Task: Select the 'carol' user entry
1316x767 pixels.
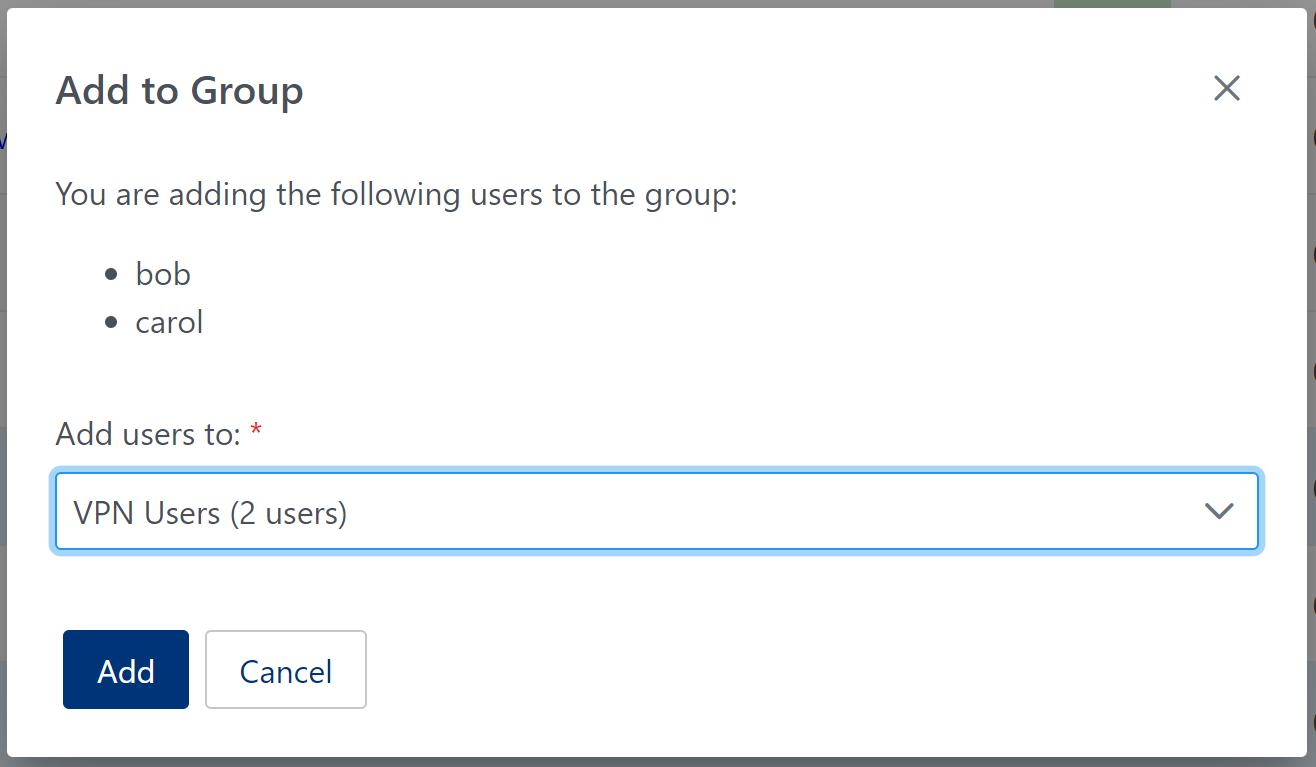Action: 169,322
